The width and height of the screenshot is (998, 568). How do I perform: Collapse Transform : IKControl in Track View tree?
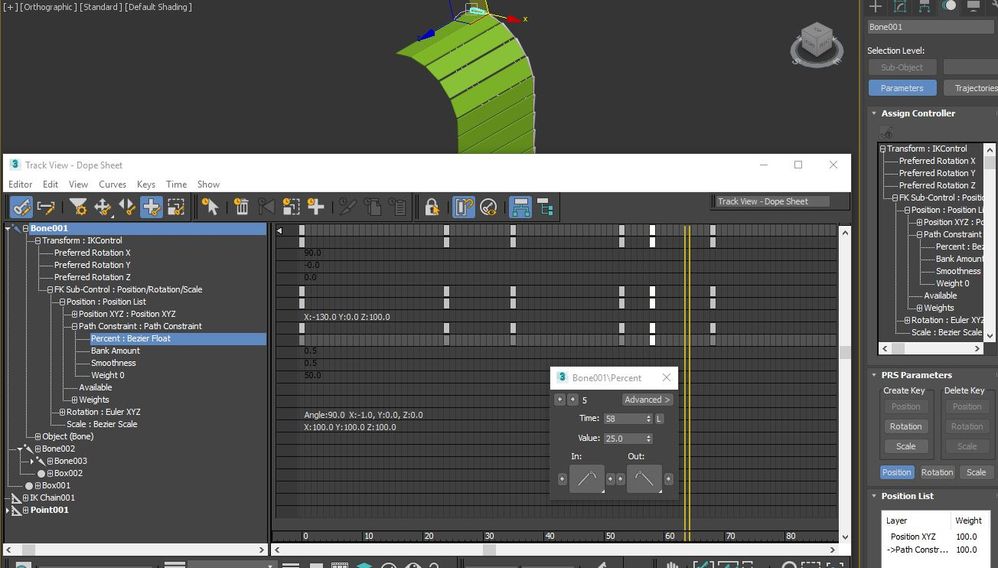pos(38,241)
